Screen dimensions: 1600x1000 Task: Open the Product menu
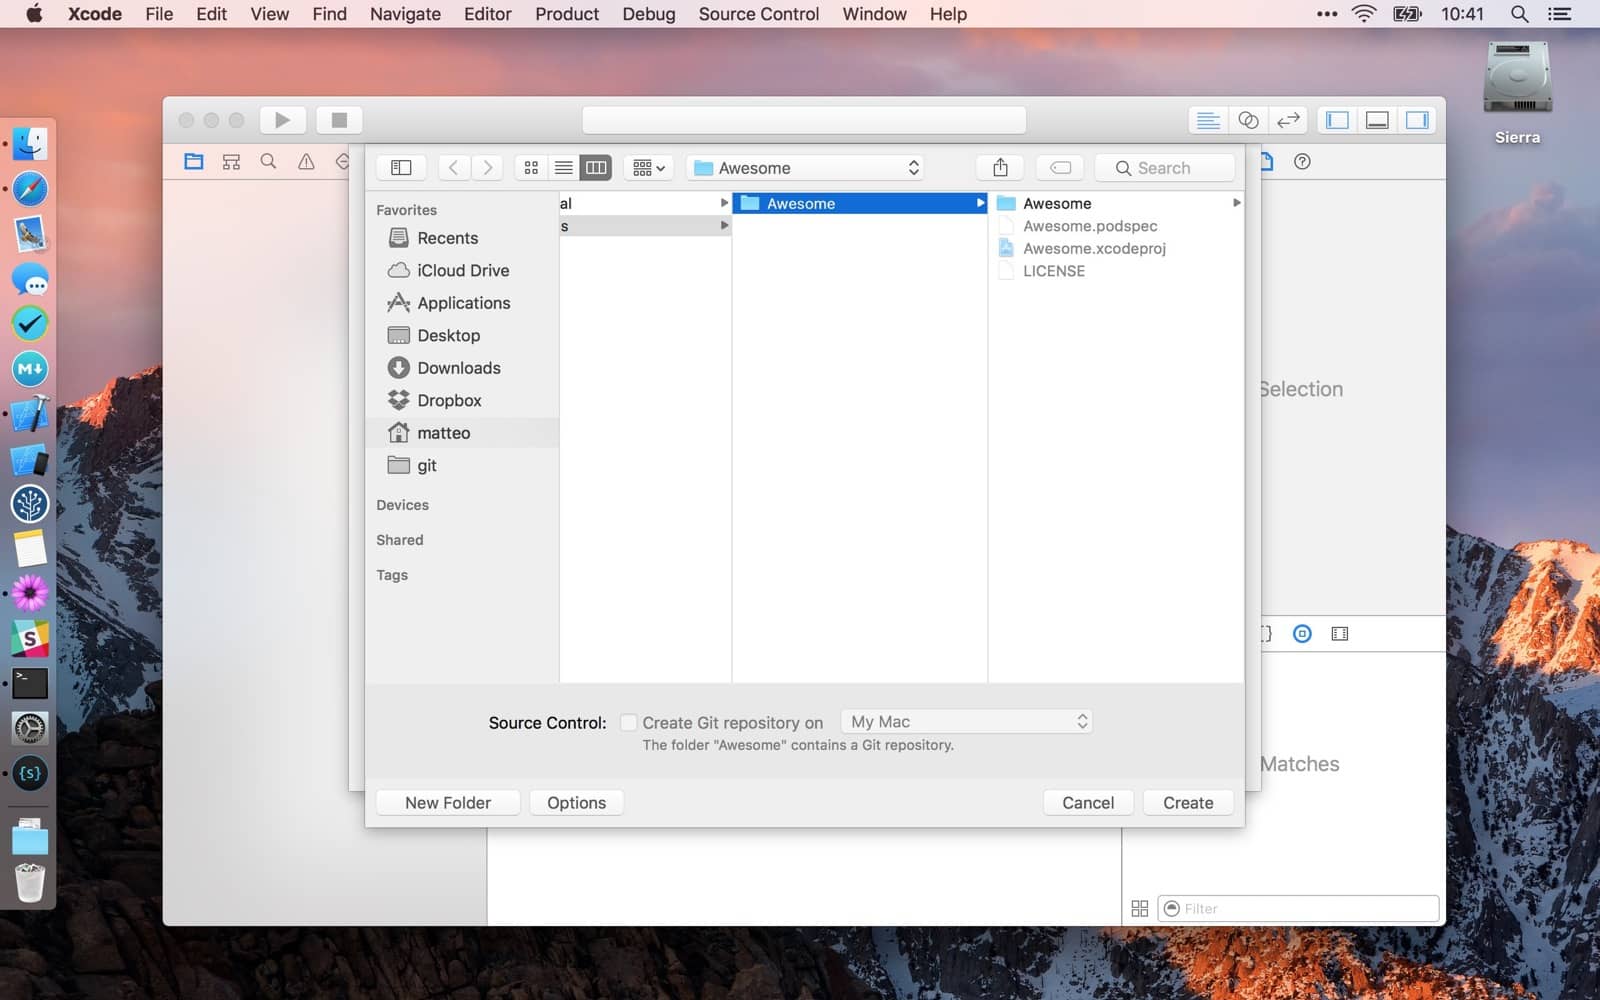pyautogui.click(x=566, y=14)
